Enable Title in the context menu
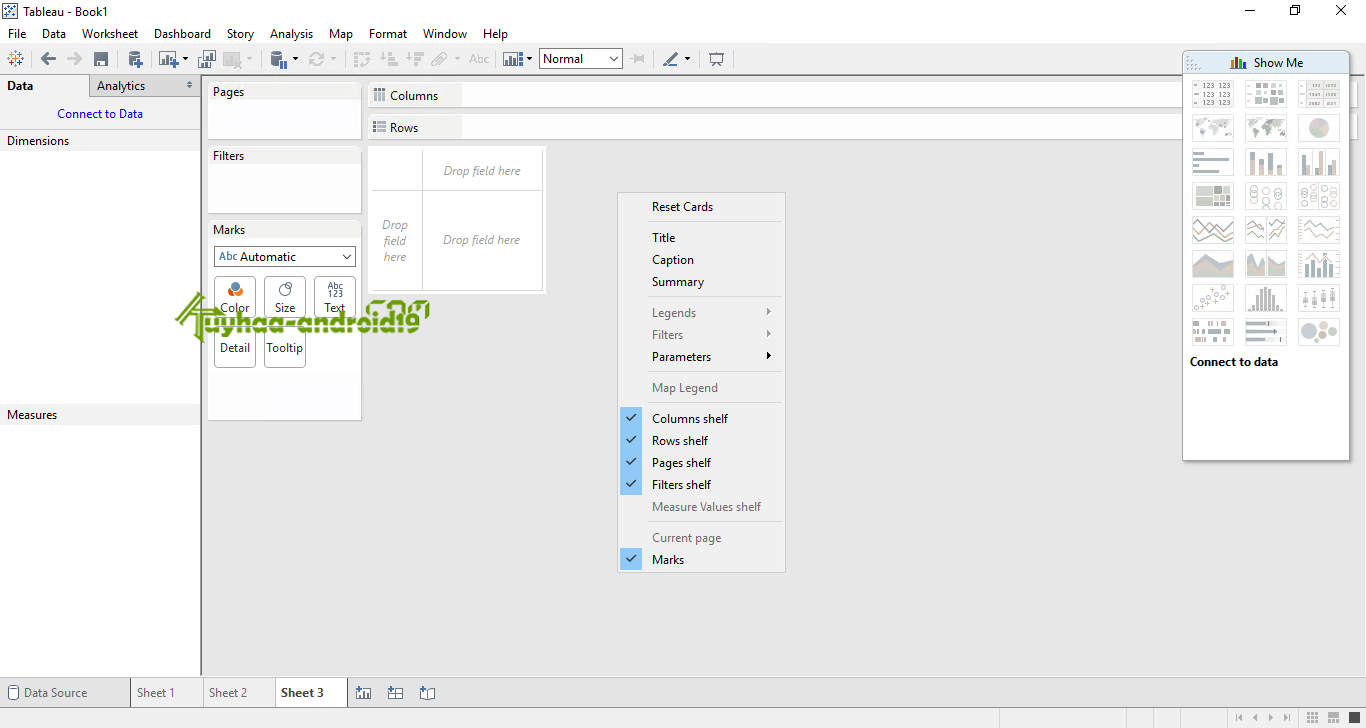The width and height of the screenshot is (1366, 728). point(664,237)
